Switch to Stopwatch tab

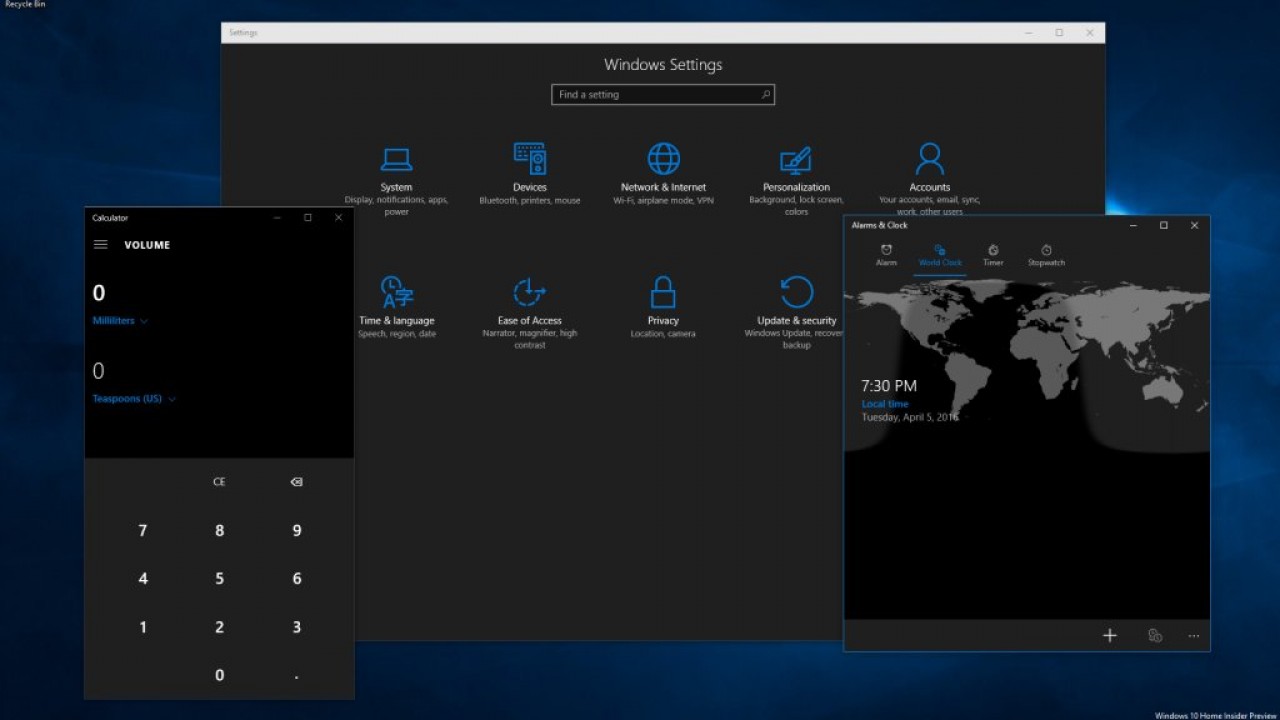coord(1046,255)
